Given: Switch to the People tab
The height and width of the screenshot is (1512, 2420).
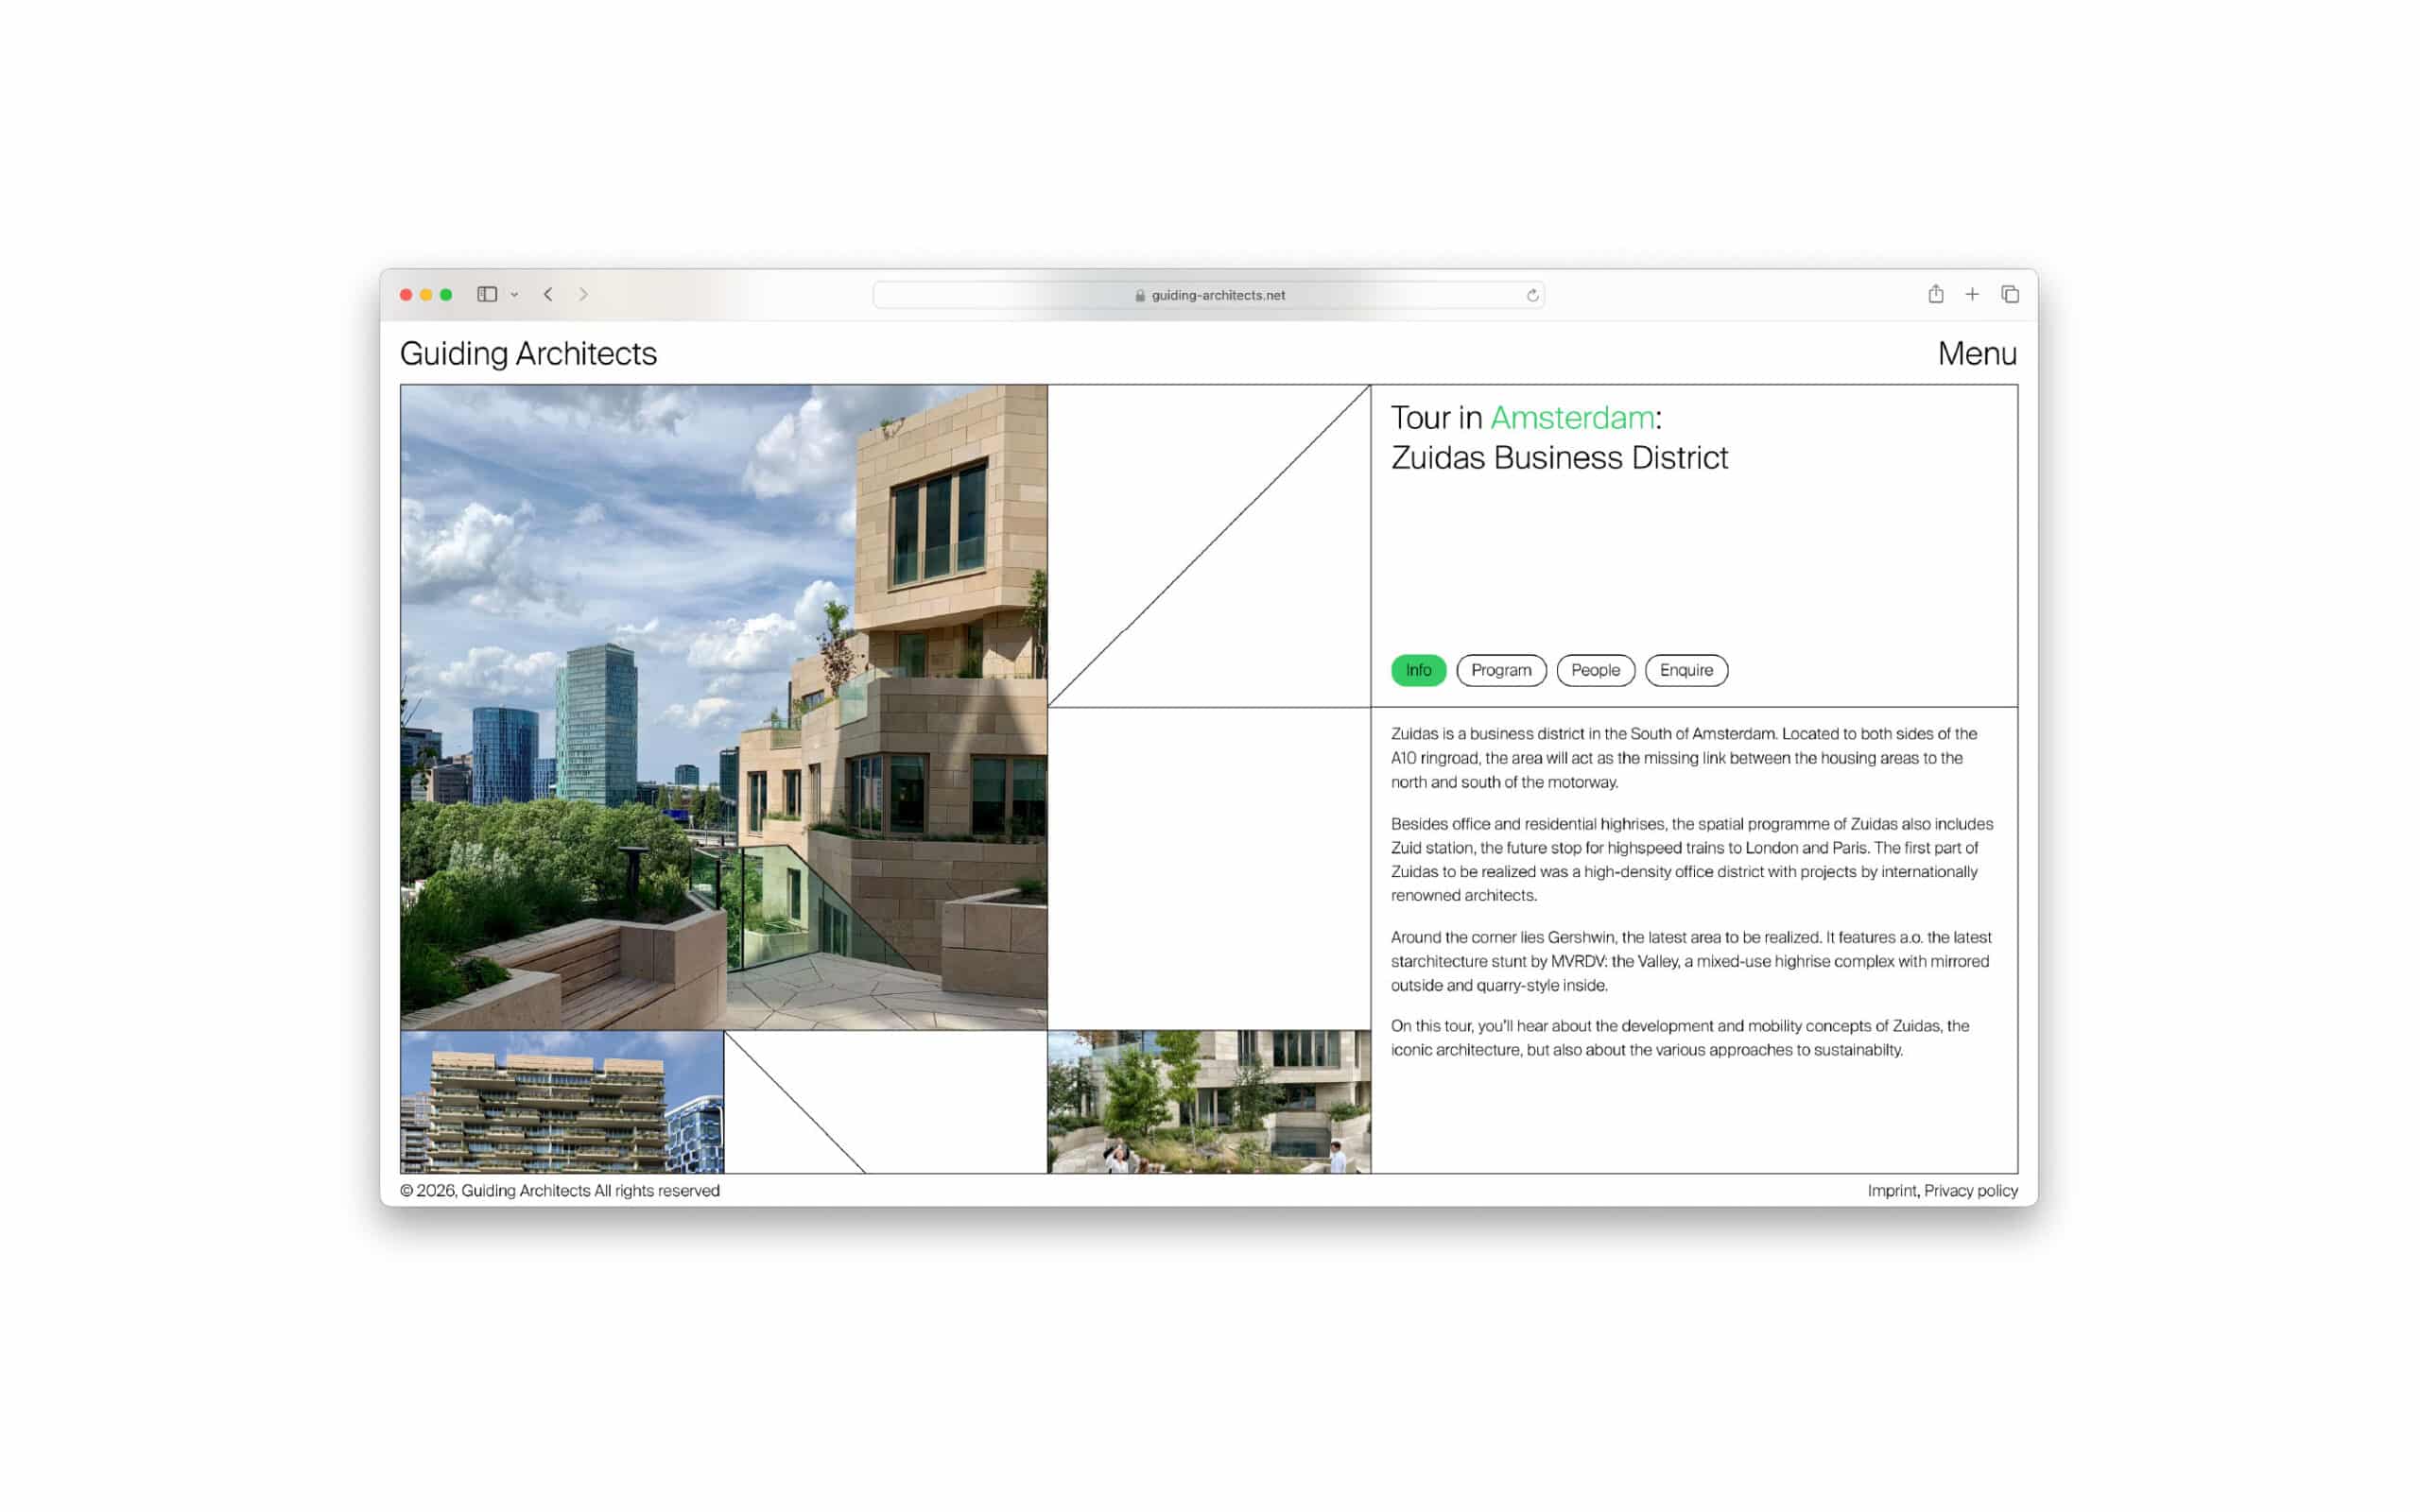Looking at the screenshot, I should coord(1595,670).
